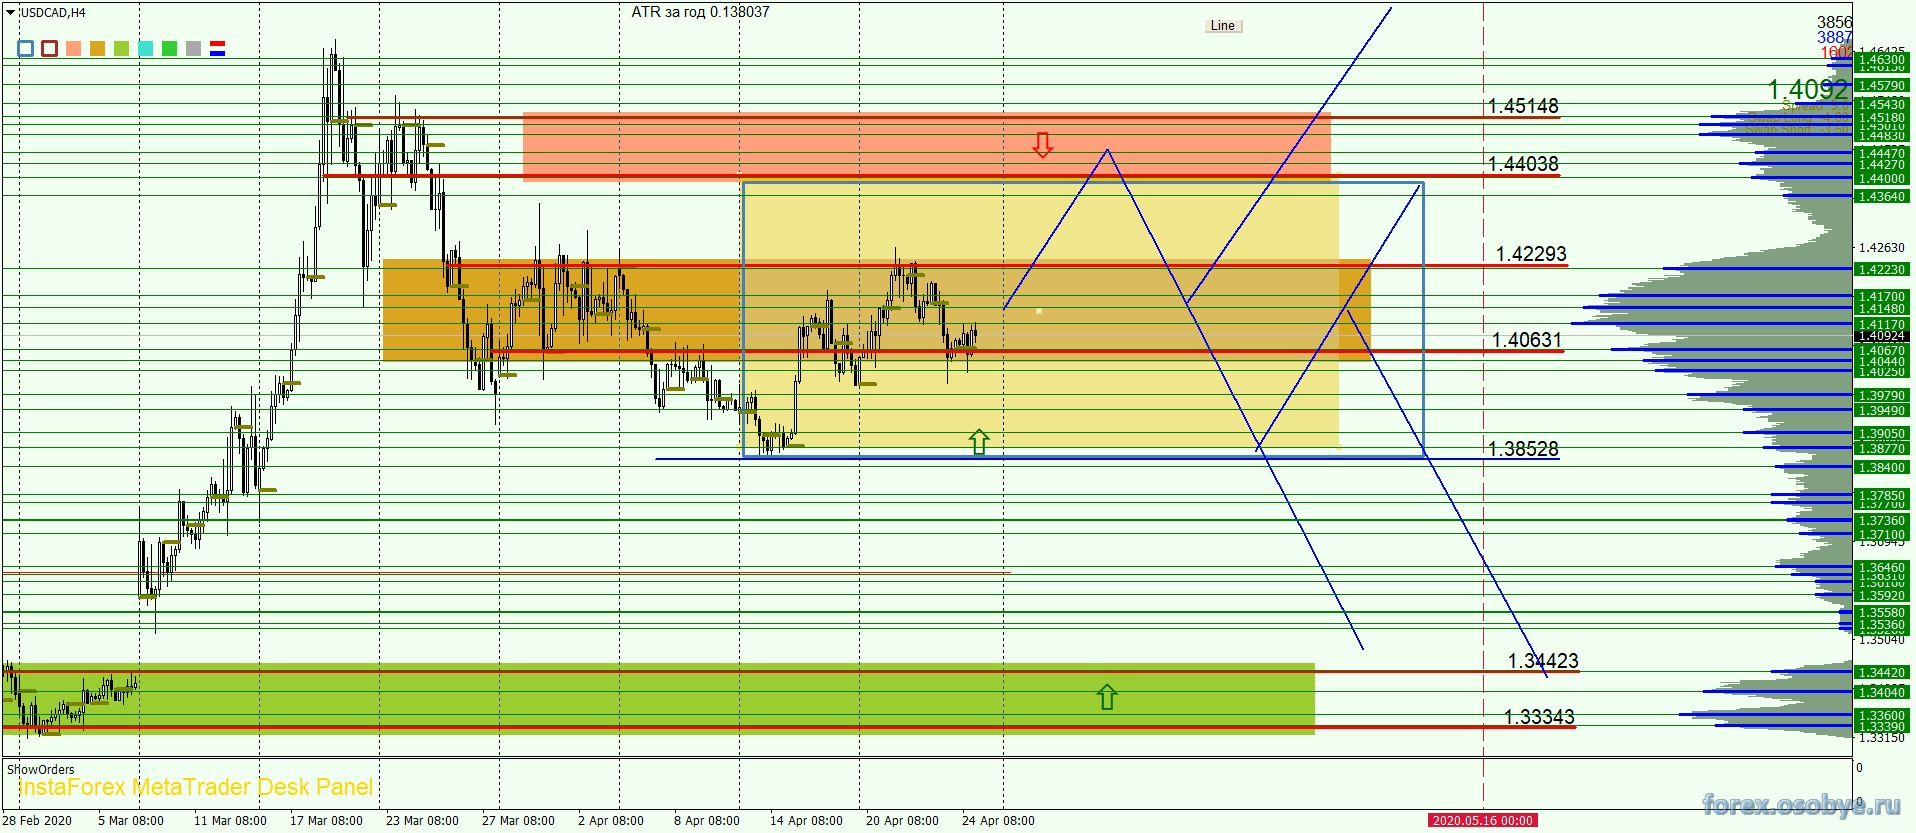Click the 1.46300 price axis label
1916x833 pixels.
pyautogui.click(x=1881, y=60)
